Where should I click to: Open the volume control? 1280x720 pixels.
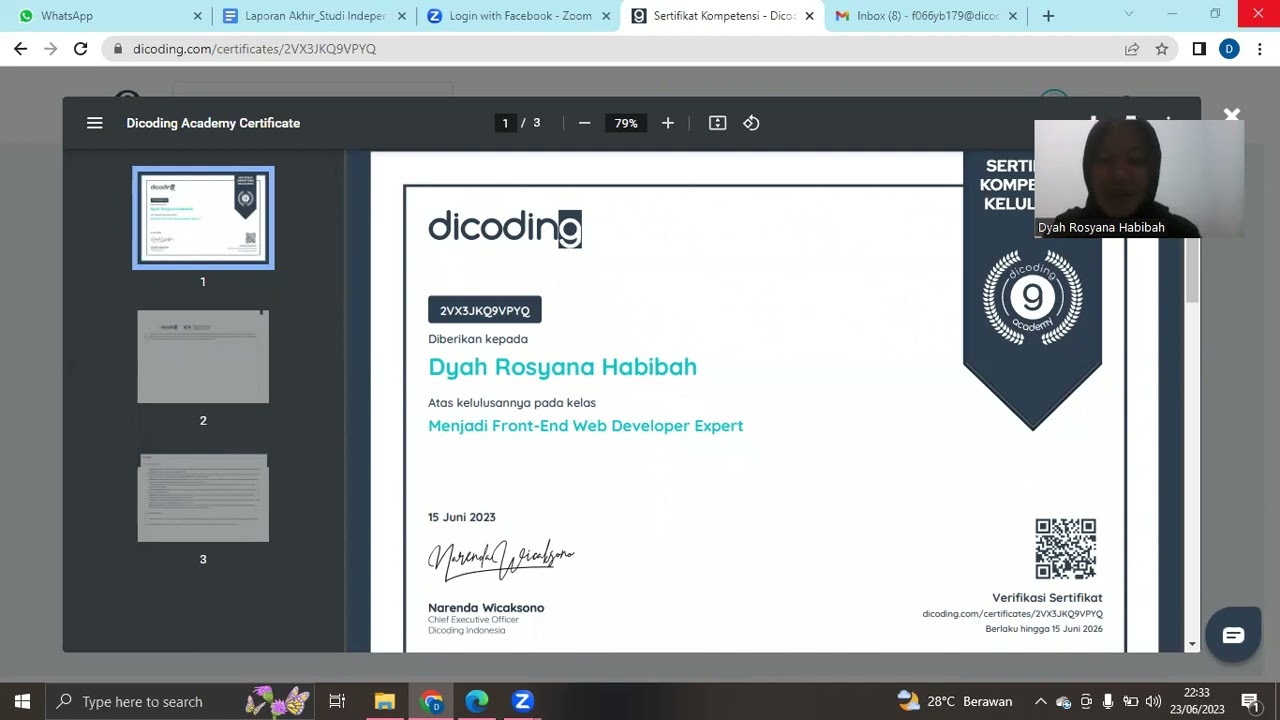pos(1153,701)
